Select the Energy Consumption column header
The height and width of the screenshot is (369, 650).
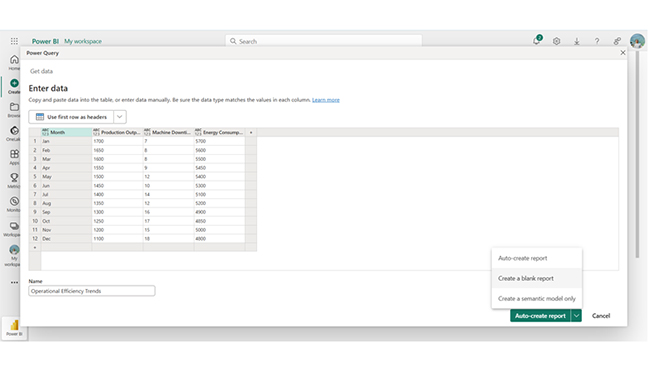pyautogui.click(x=219, y=132)
